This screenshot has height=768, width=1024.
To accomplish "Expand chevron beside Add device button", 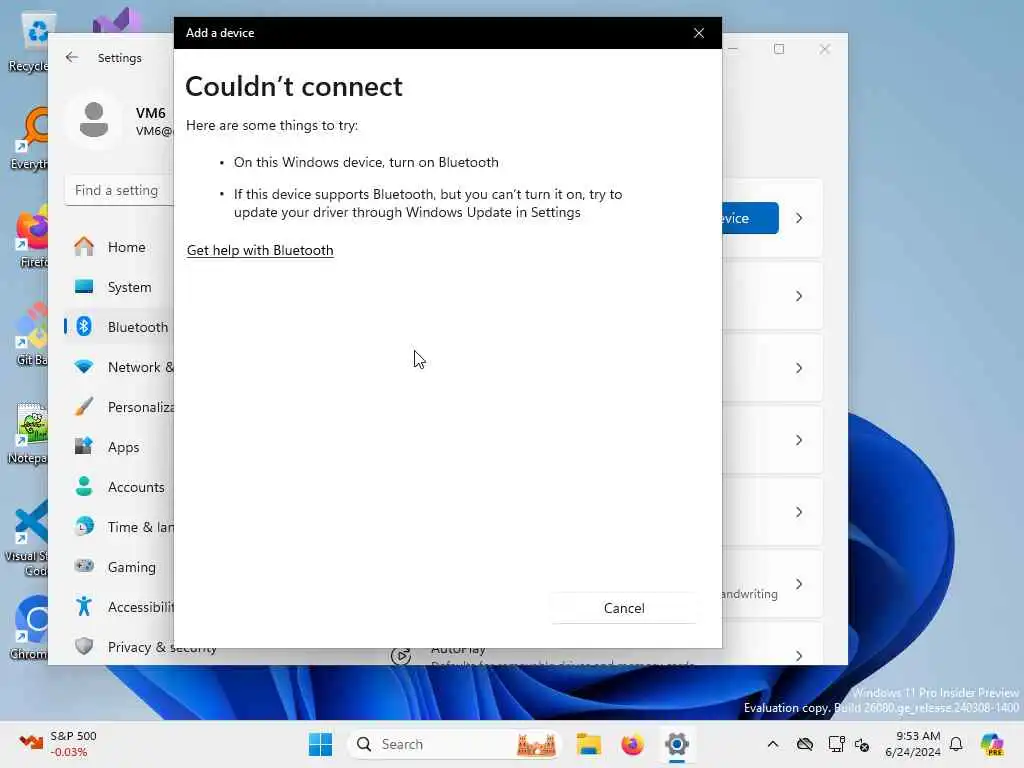I will pyautogui.click(x=799, y=218).
